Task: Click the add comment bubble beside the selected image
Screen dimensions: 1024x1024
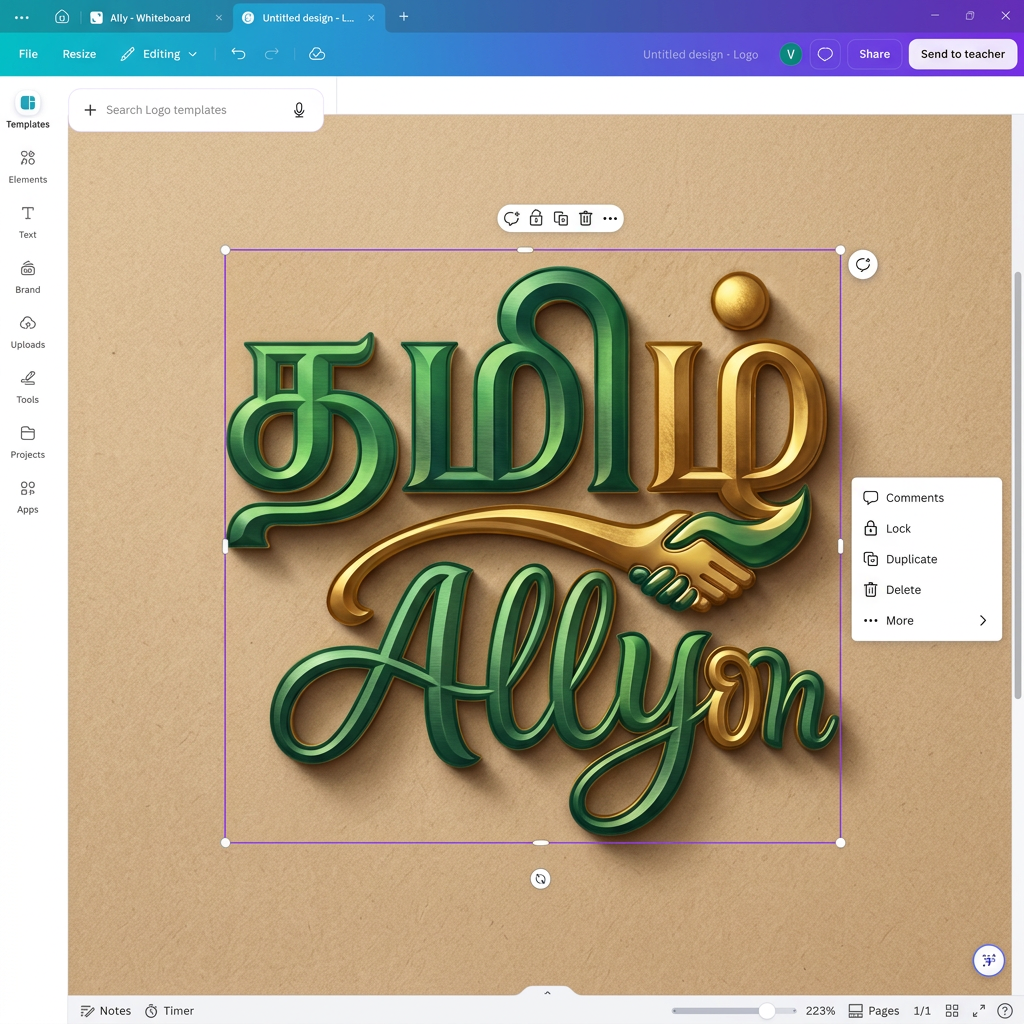Action: click(863, 264)
